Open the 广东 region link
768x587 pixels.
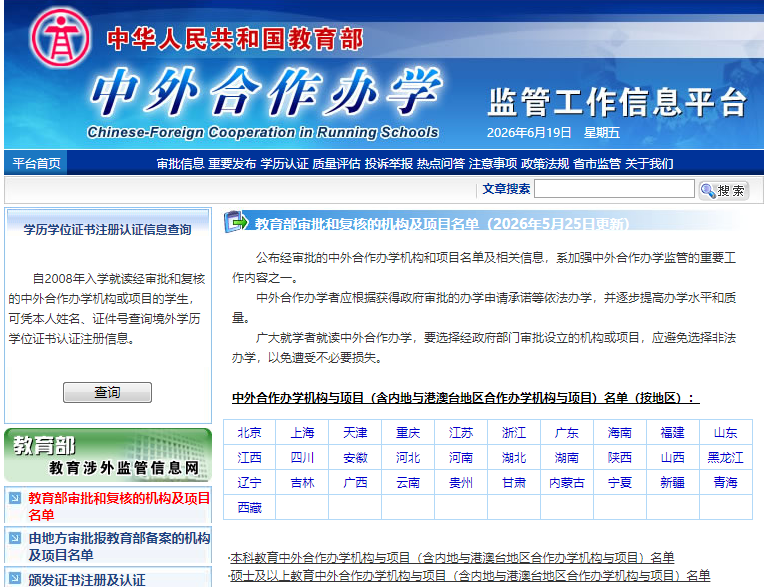567,433
